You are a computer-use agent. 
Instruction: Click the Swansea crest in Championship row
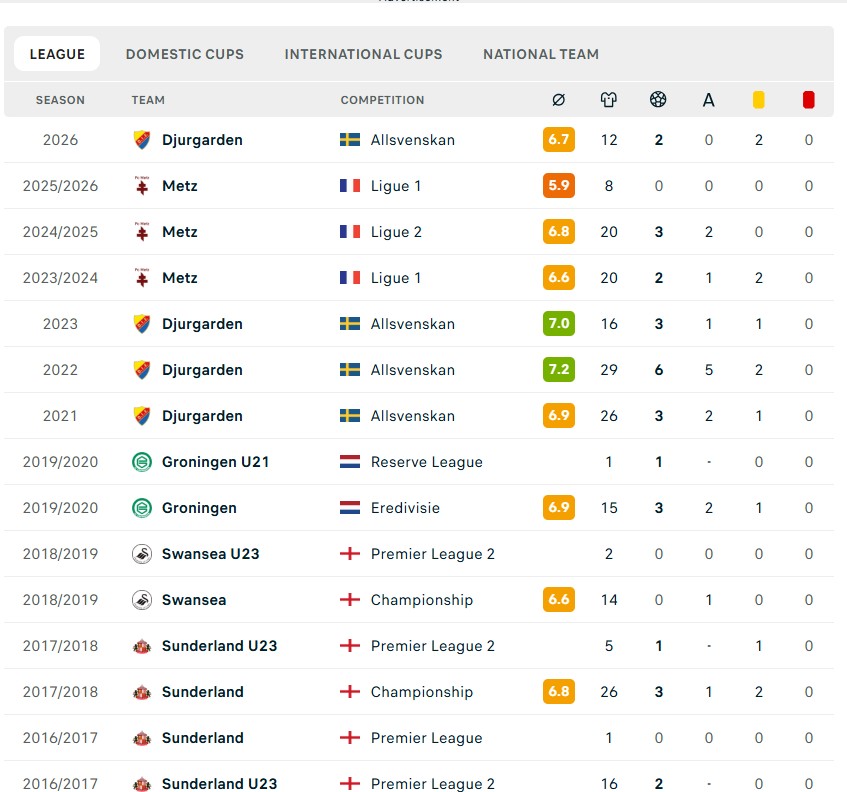point(142,600)
